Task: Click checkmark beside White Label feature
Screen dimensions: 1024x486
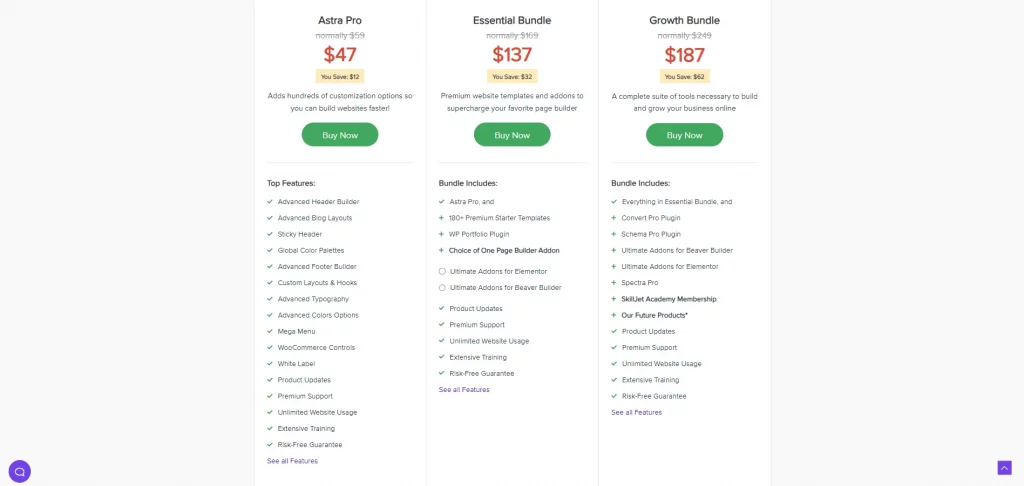Action: pyautogui.click(x=270, y=364)
